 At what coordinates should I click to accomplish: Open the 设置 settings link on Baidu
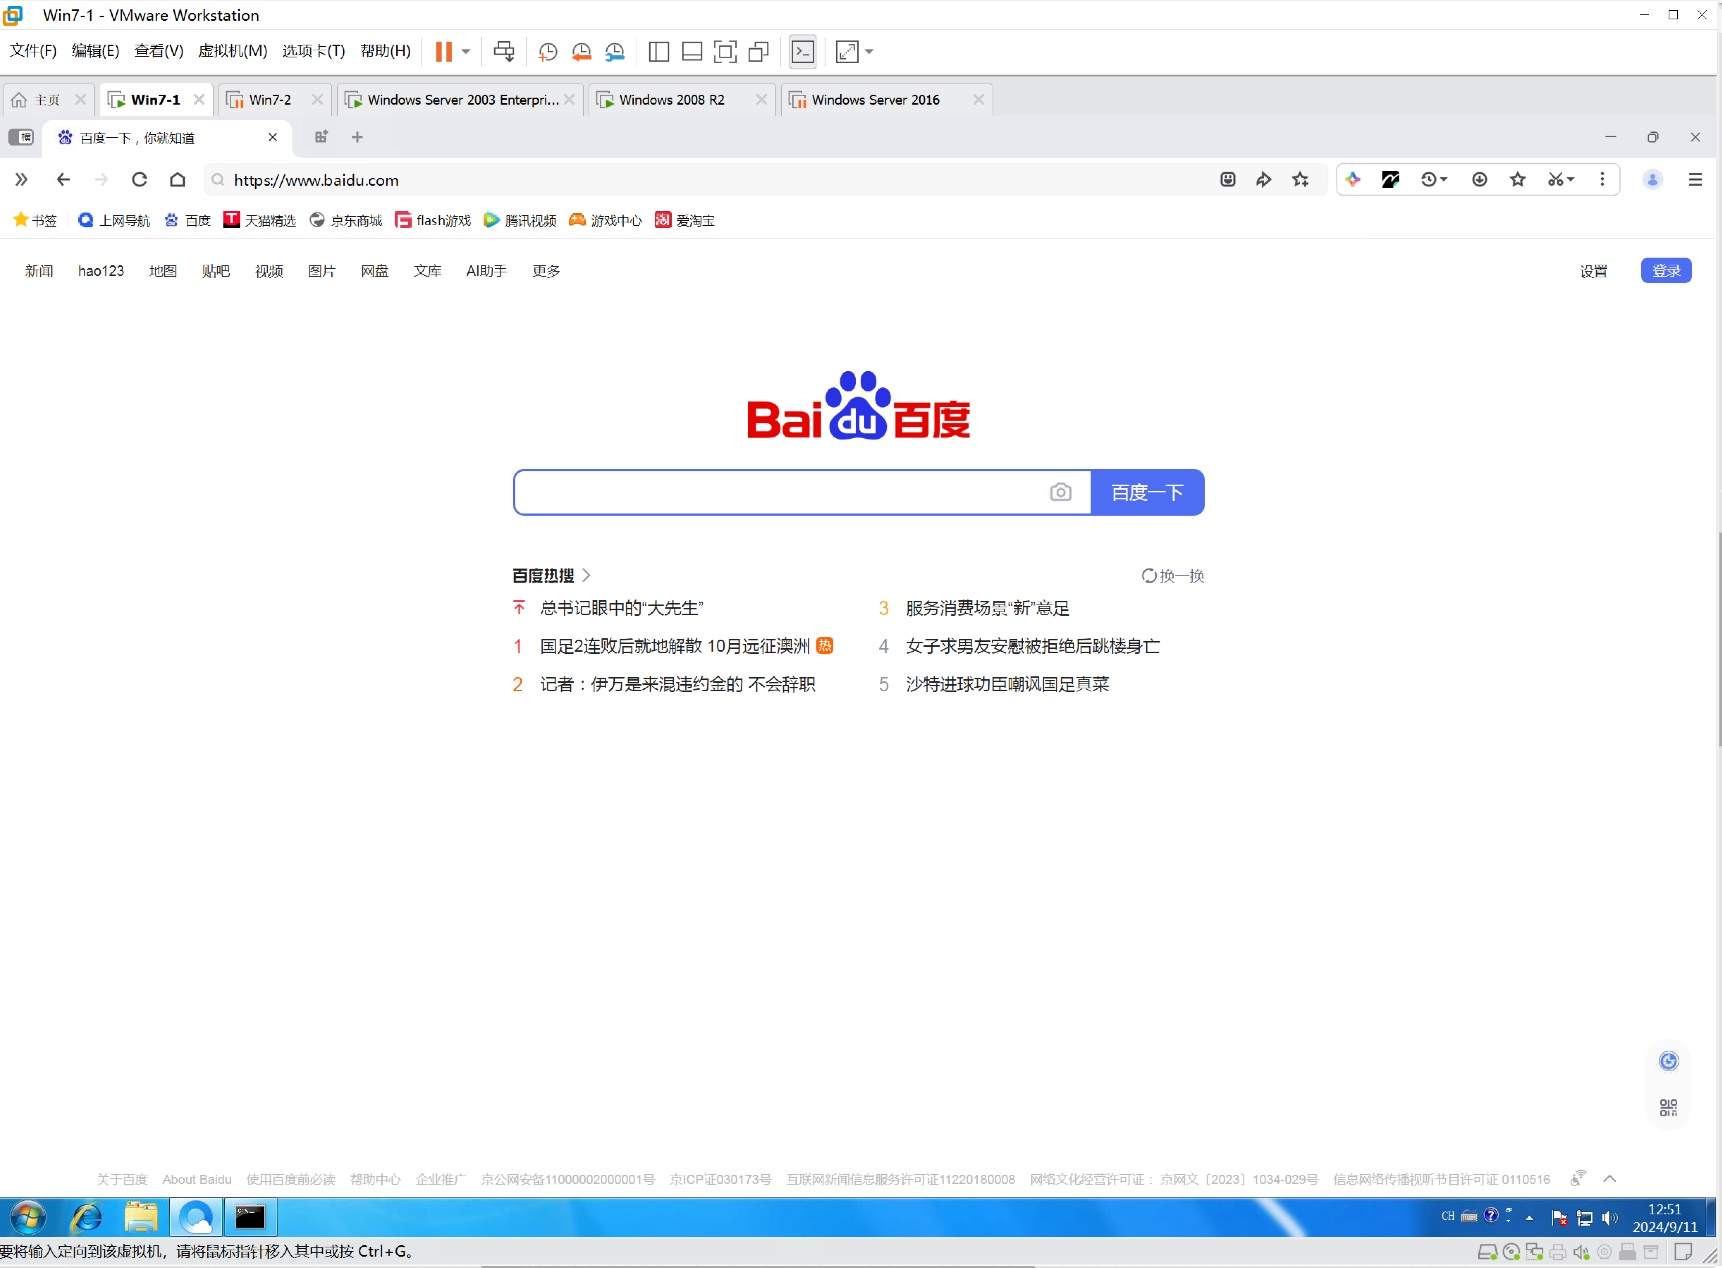[1593, 271]
